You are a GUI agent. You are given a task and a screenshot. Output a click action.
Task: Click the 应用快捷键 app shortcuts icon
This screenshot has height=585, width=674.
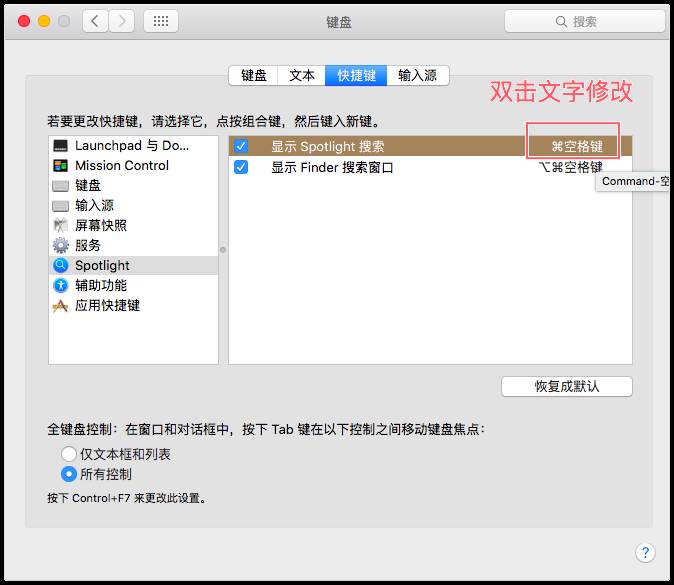click(61, 306)
